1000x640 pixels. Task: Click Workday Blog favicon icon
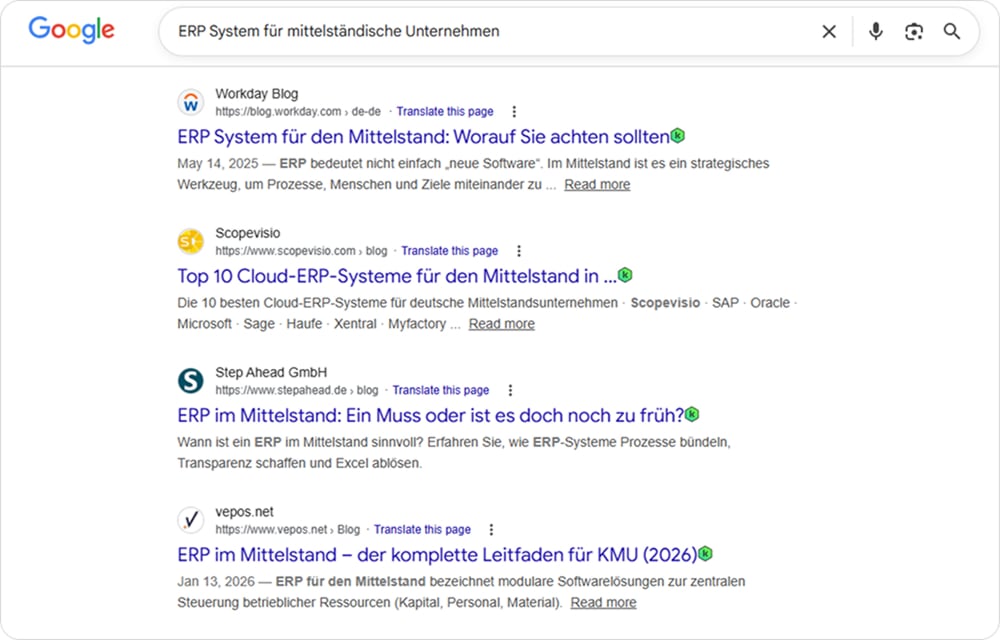tap(191, 103)
